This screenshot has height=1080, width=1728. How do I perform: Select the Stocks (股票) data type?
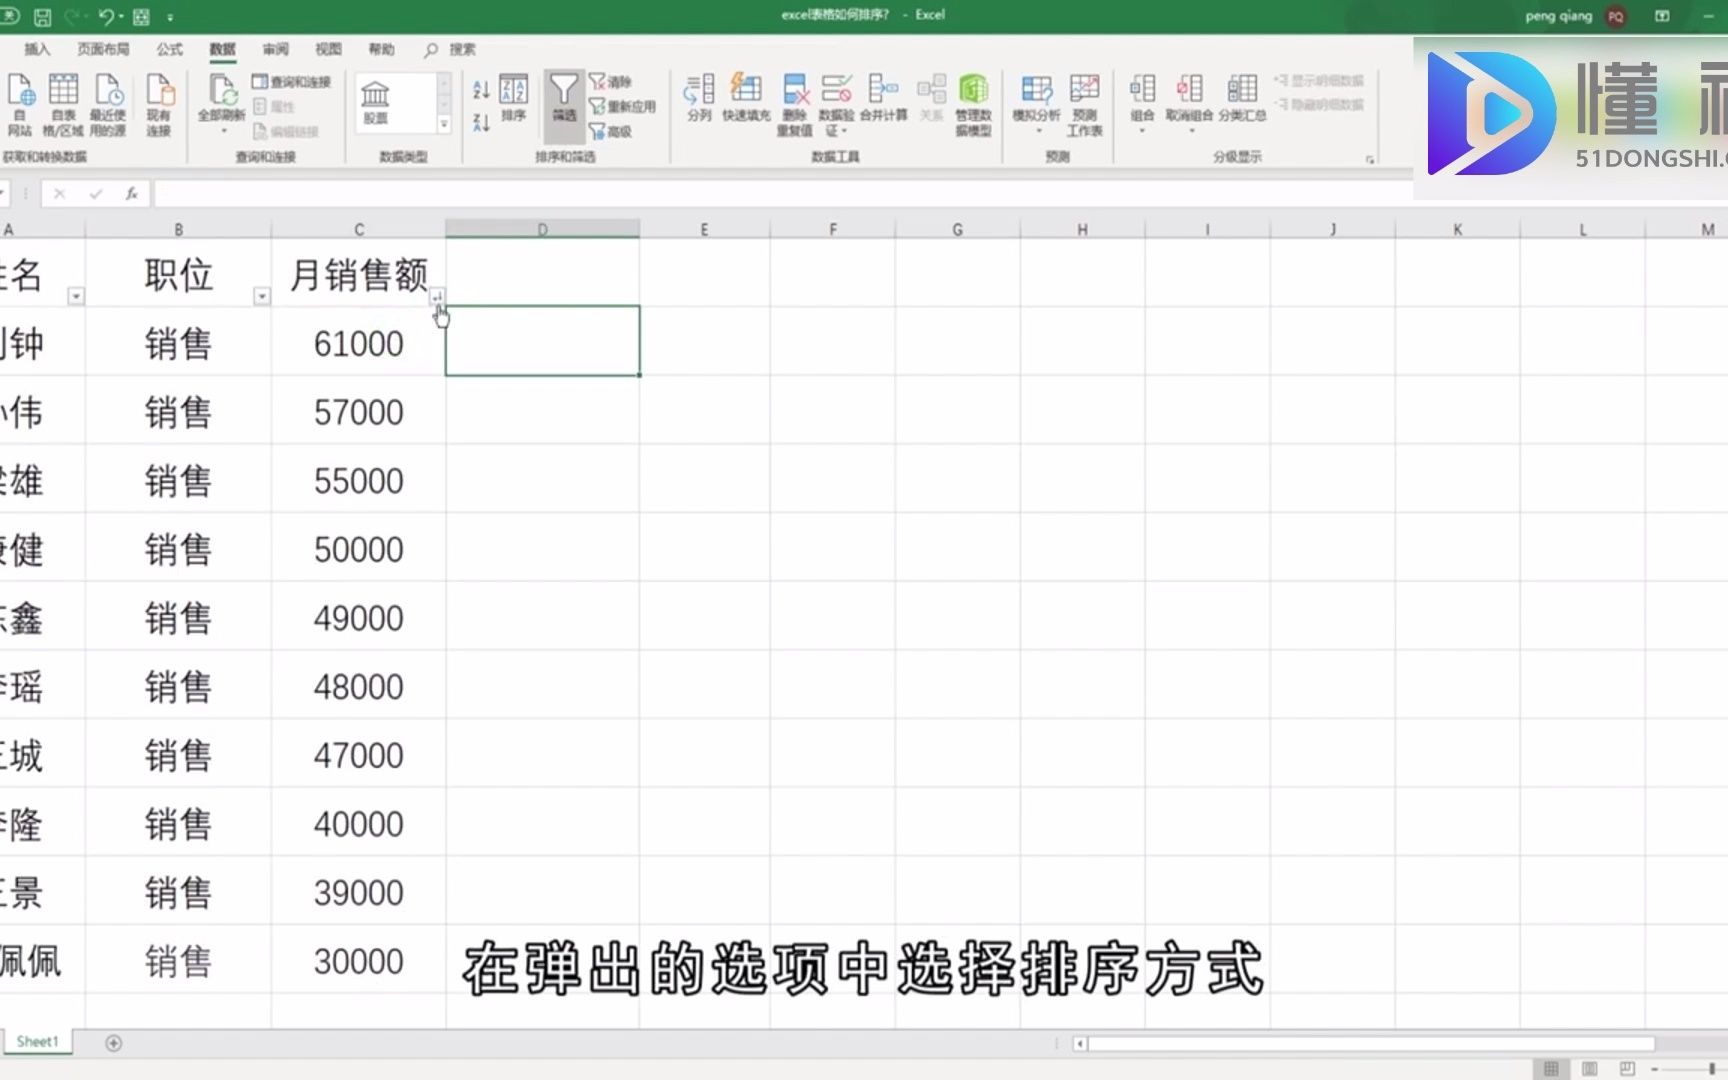click(x=375, y=101)
